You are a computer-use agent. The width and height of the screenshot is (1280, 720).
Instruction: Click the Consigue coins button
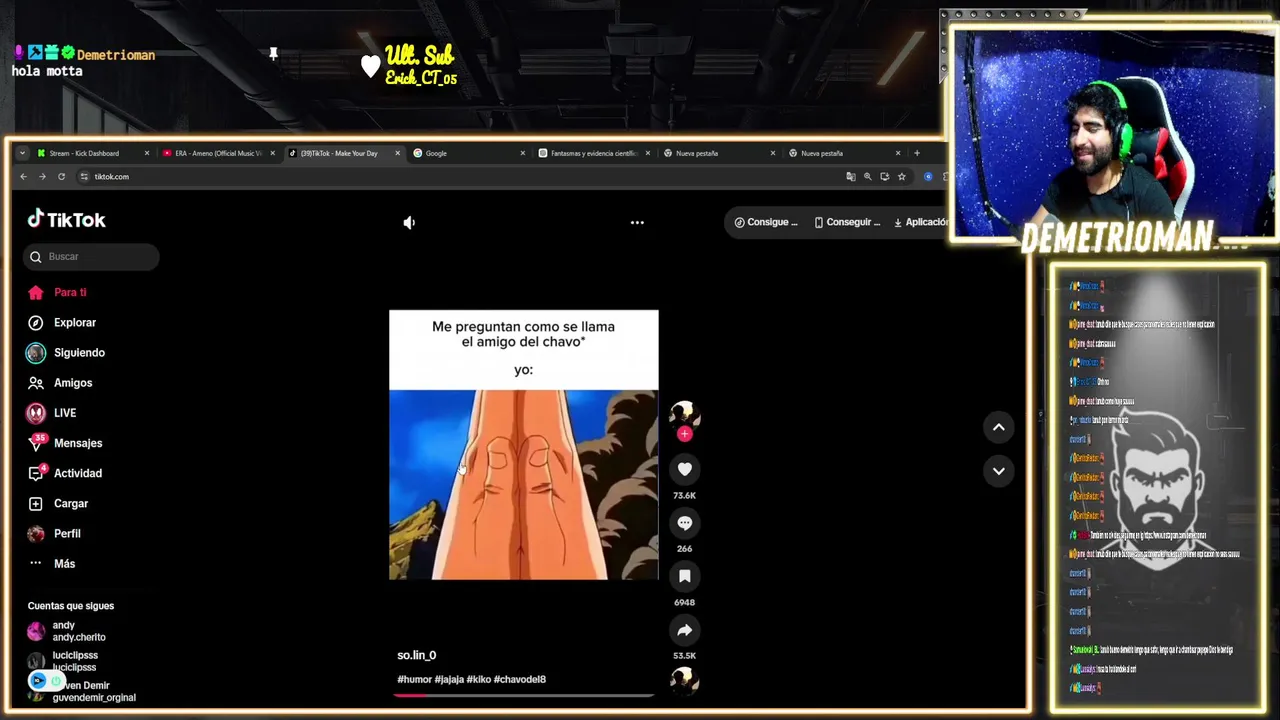click(x=766, y=222)
